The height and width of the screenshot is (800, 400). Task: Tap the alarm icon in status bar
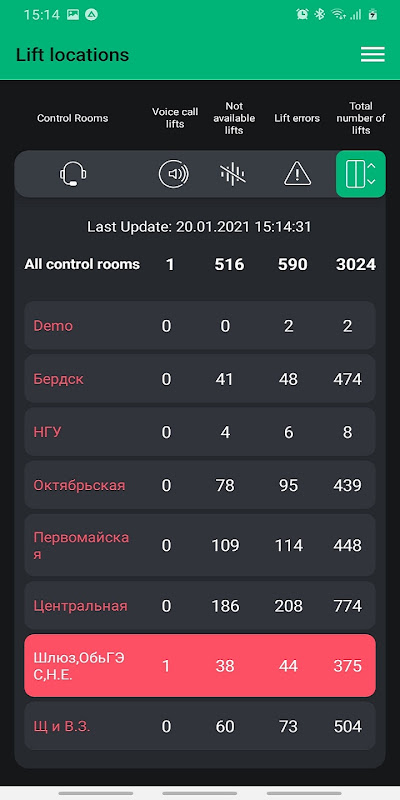pos(302,14)
